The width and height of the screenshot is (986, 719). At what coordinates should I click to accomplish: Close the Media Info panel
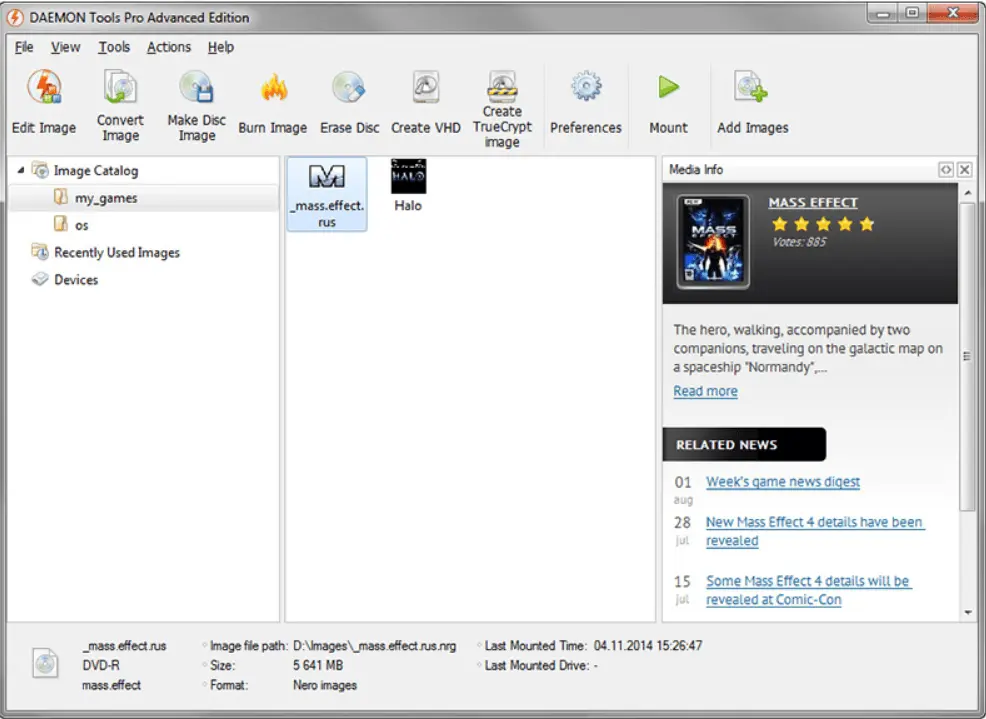pos(964,170)
